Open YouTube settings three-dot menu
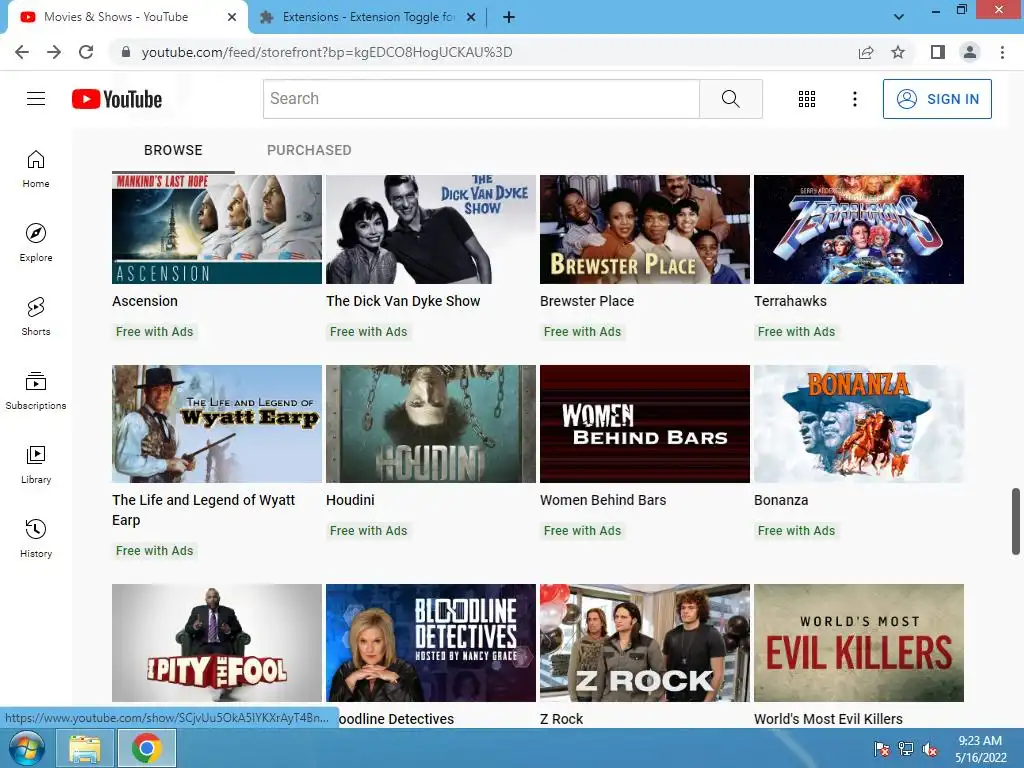 pos(854,99)
